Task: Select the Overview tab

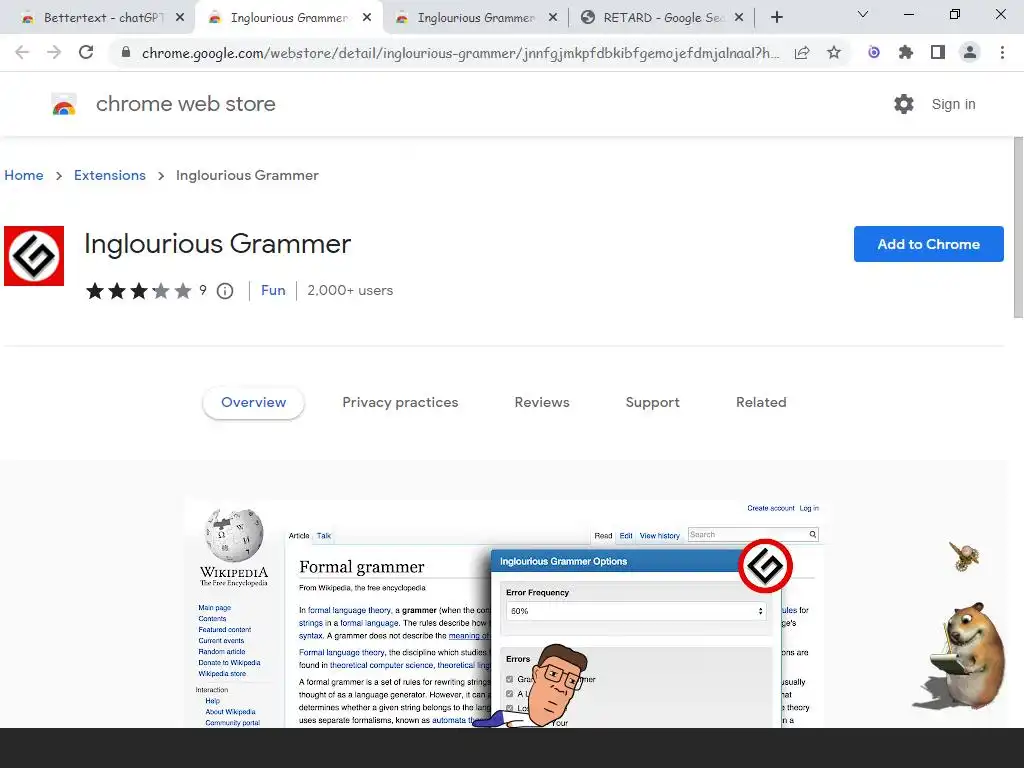Action: tap(253, 402)
